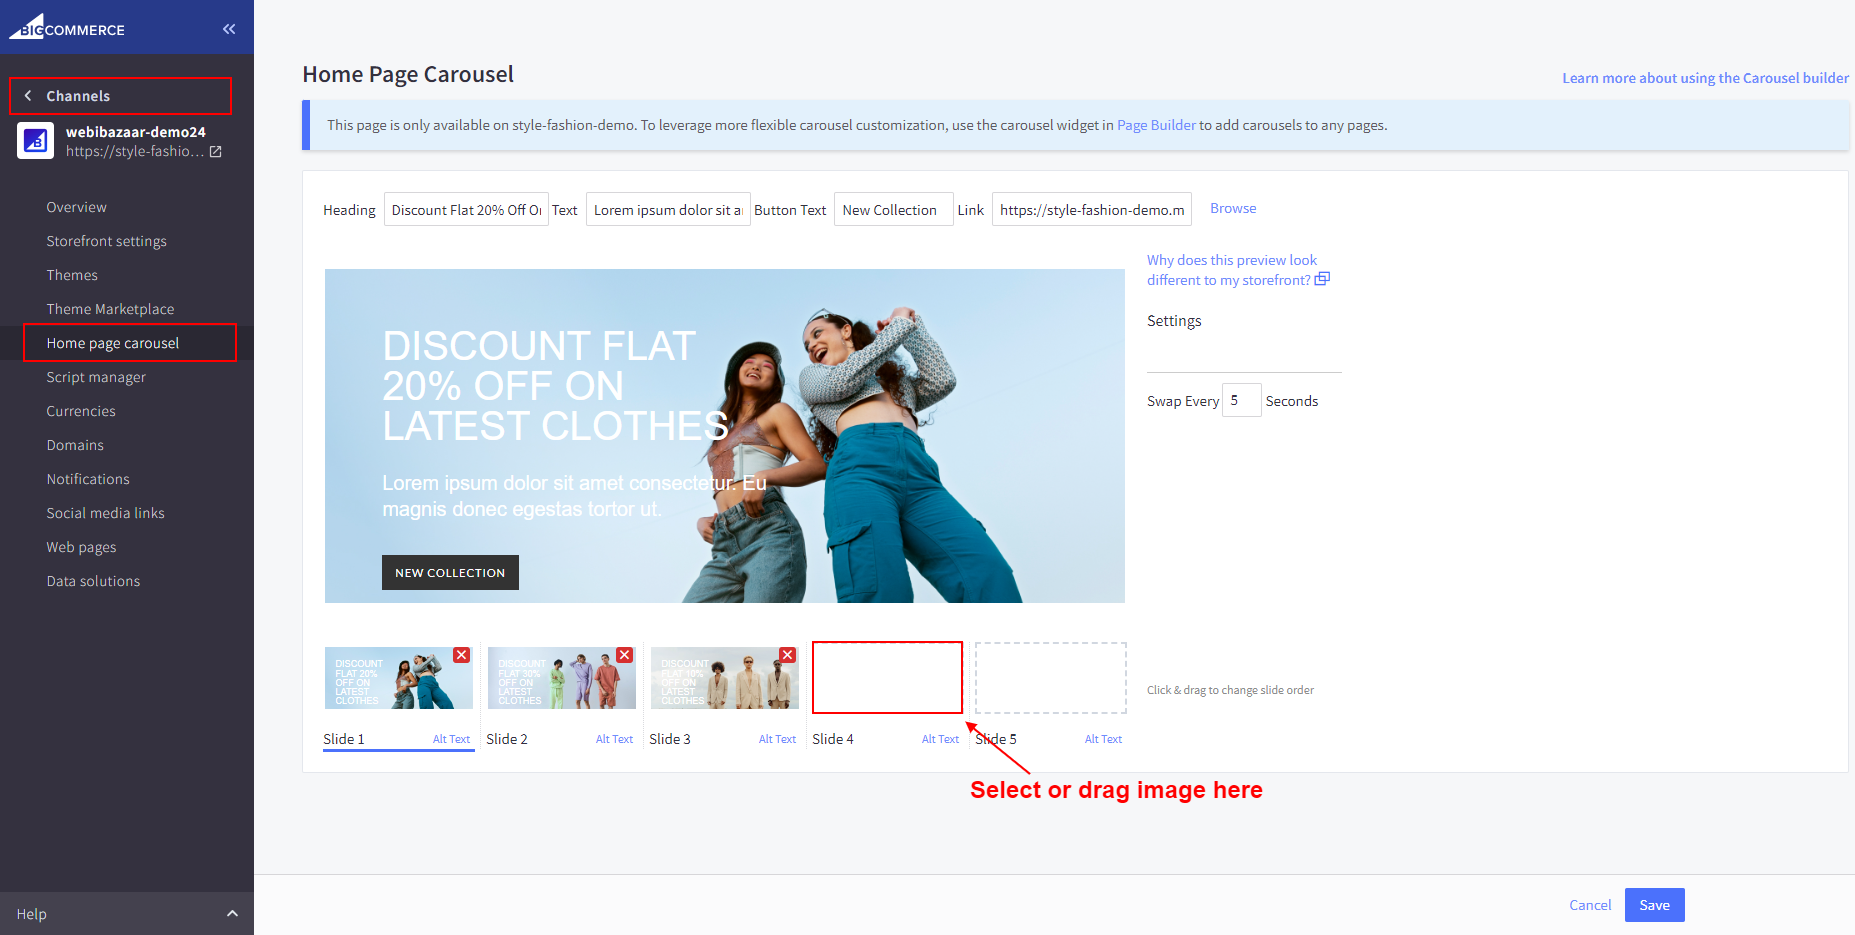The height and width of the screenshot is (935, 1855).
Task: Click the Swap Every seconds field
Action: coord(1240,400)
